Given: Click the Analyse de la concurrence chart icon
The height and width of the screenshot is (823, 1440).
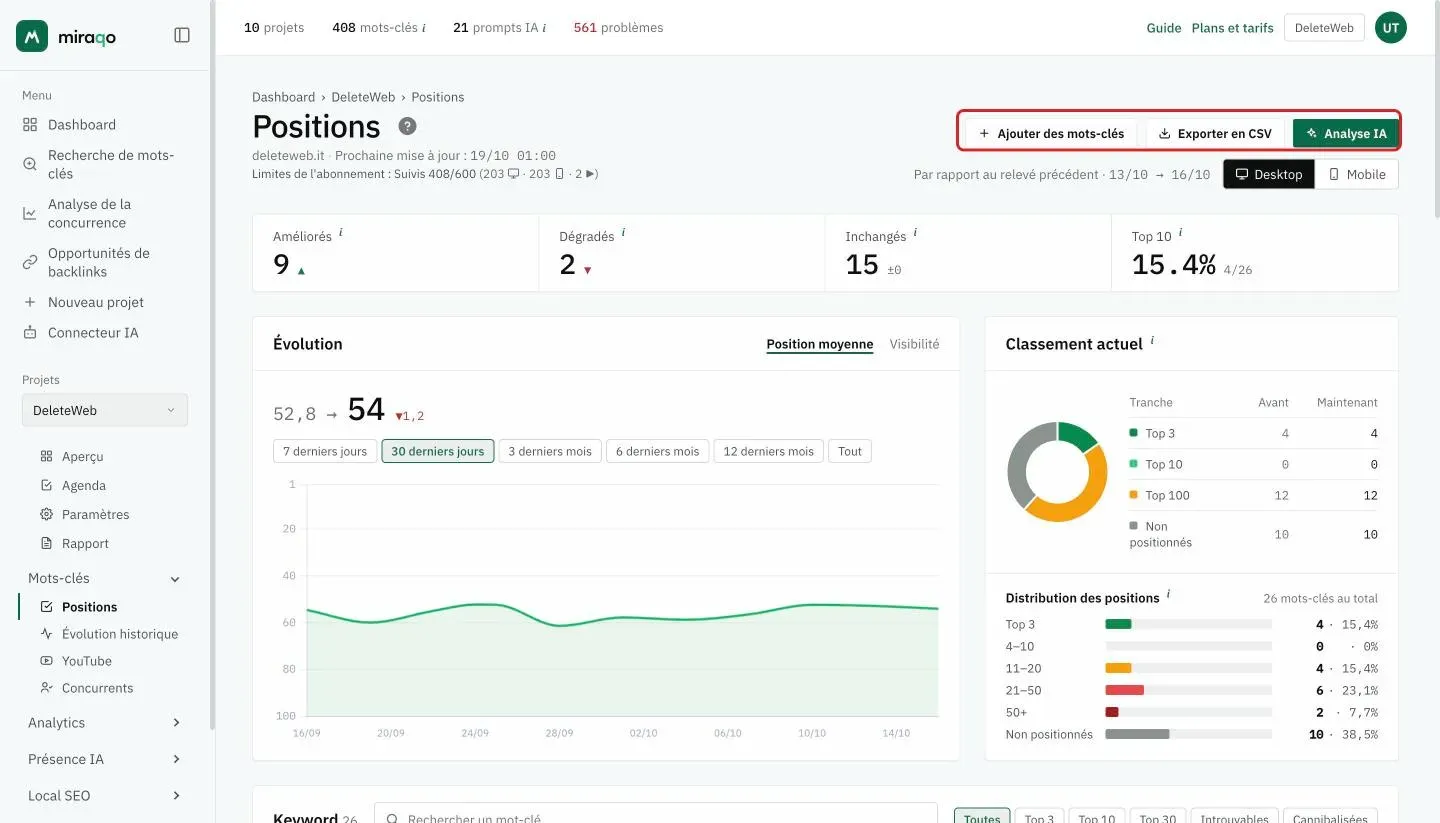Looking at the screenshot, I should 30,213.
